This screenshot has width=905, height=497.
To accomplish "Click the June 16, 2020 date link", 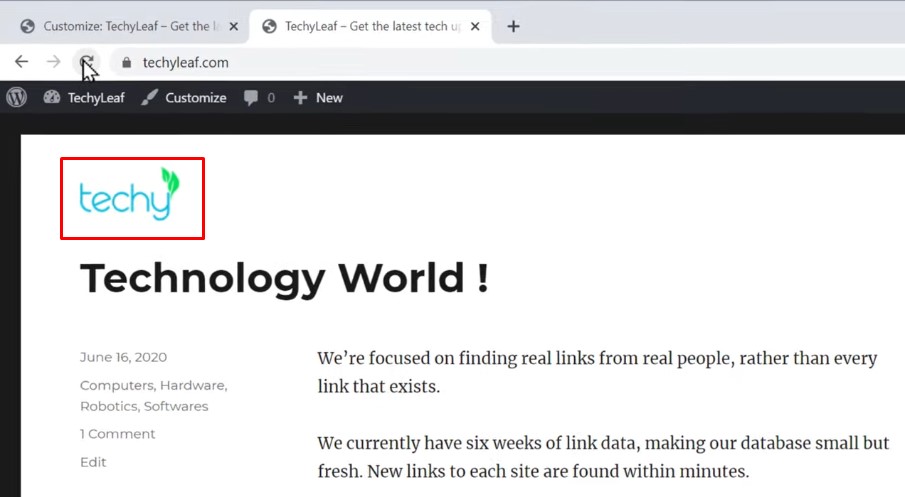I will [123, 357].
